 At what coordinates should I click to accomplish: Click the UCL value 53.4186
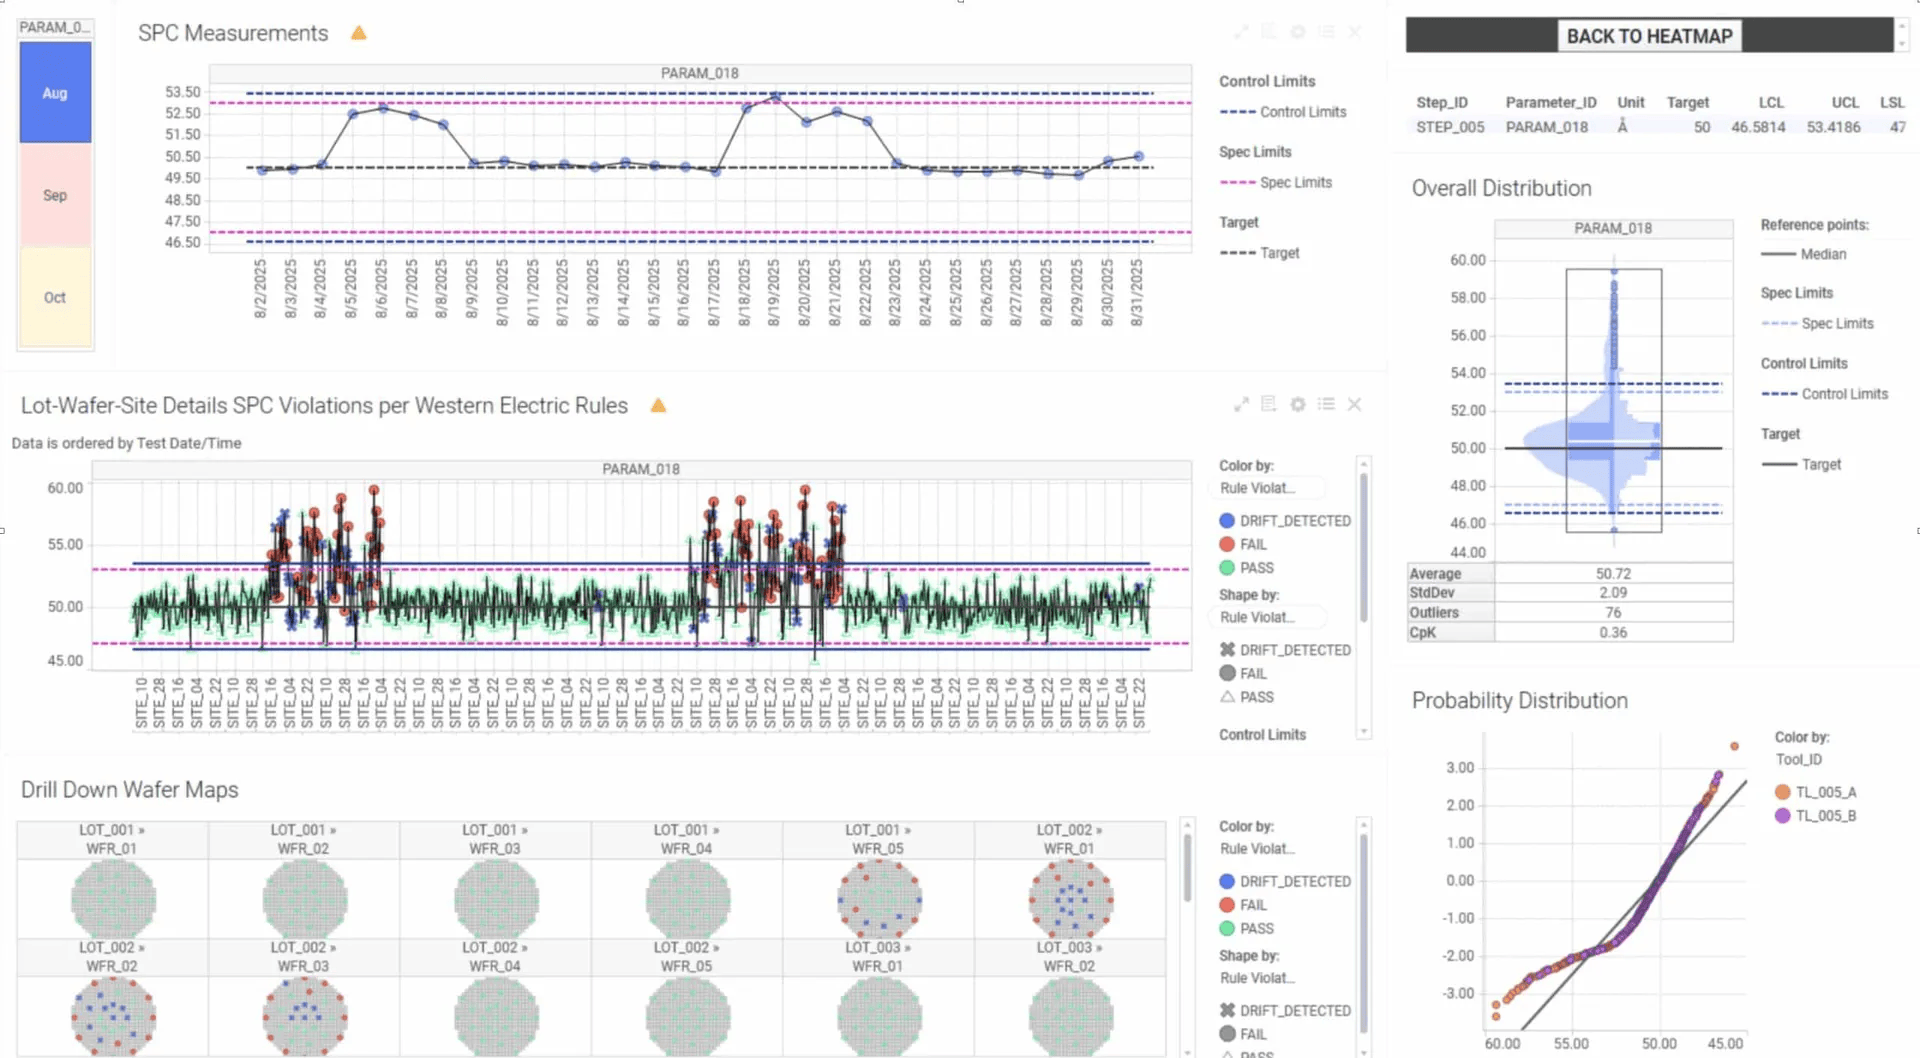(x=1833, y=127)
